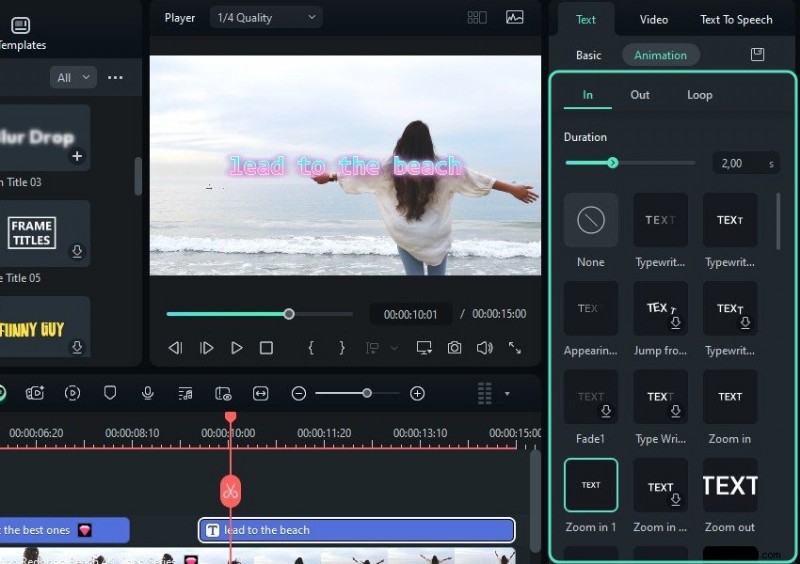Click the render preview play-circle icon

tap(72, 393)
